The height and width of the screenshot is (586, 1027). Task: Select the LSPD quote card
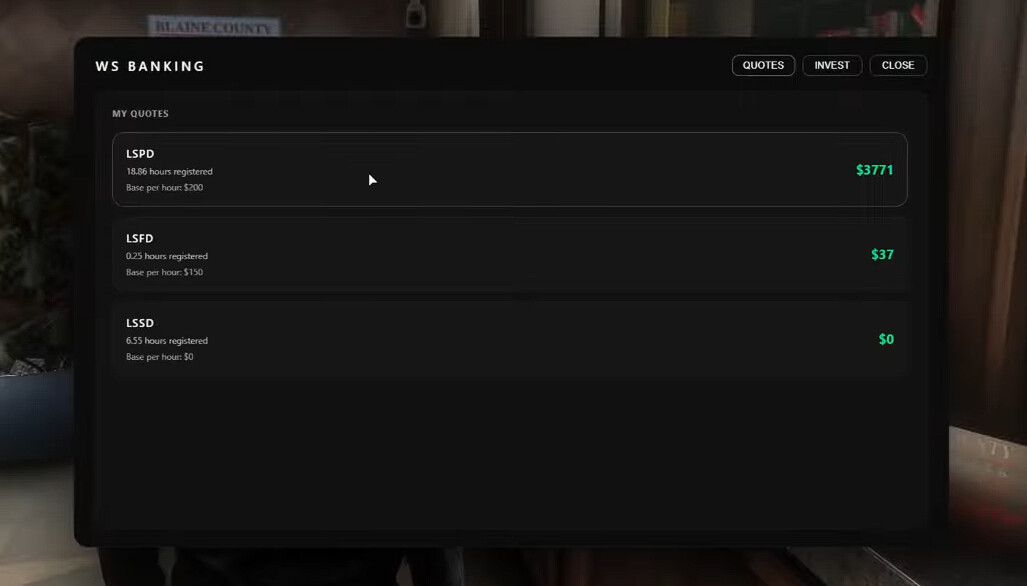(x=510, y=170)
